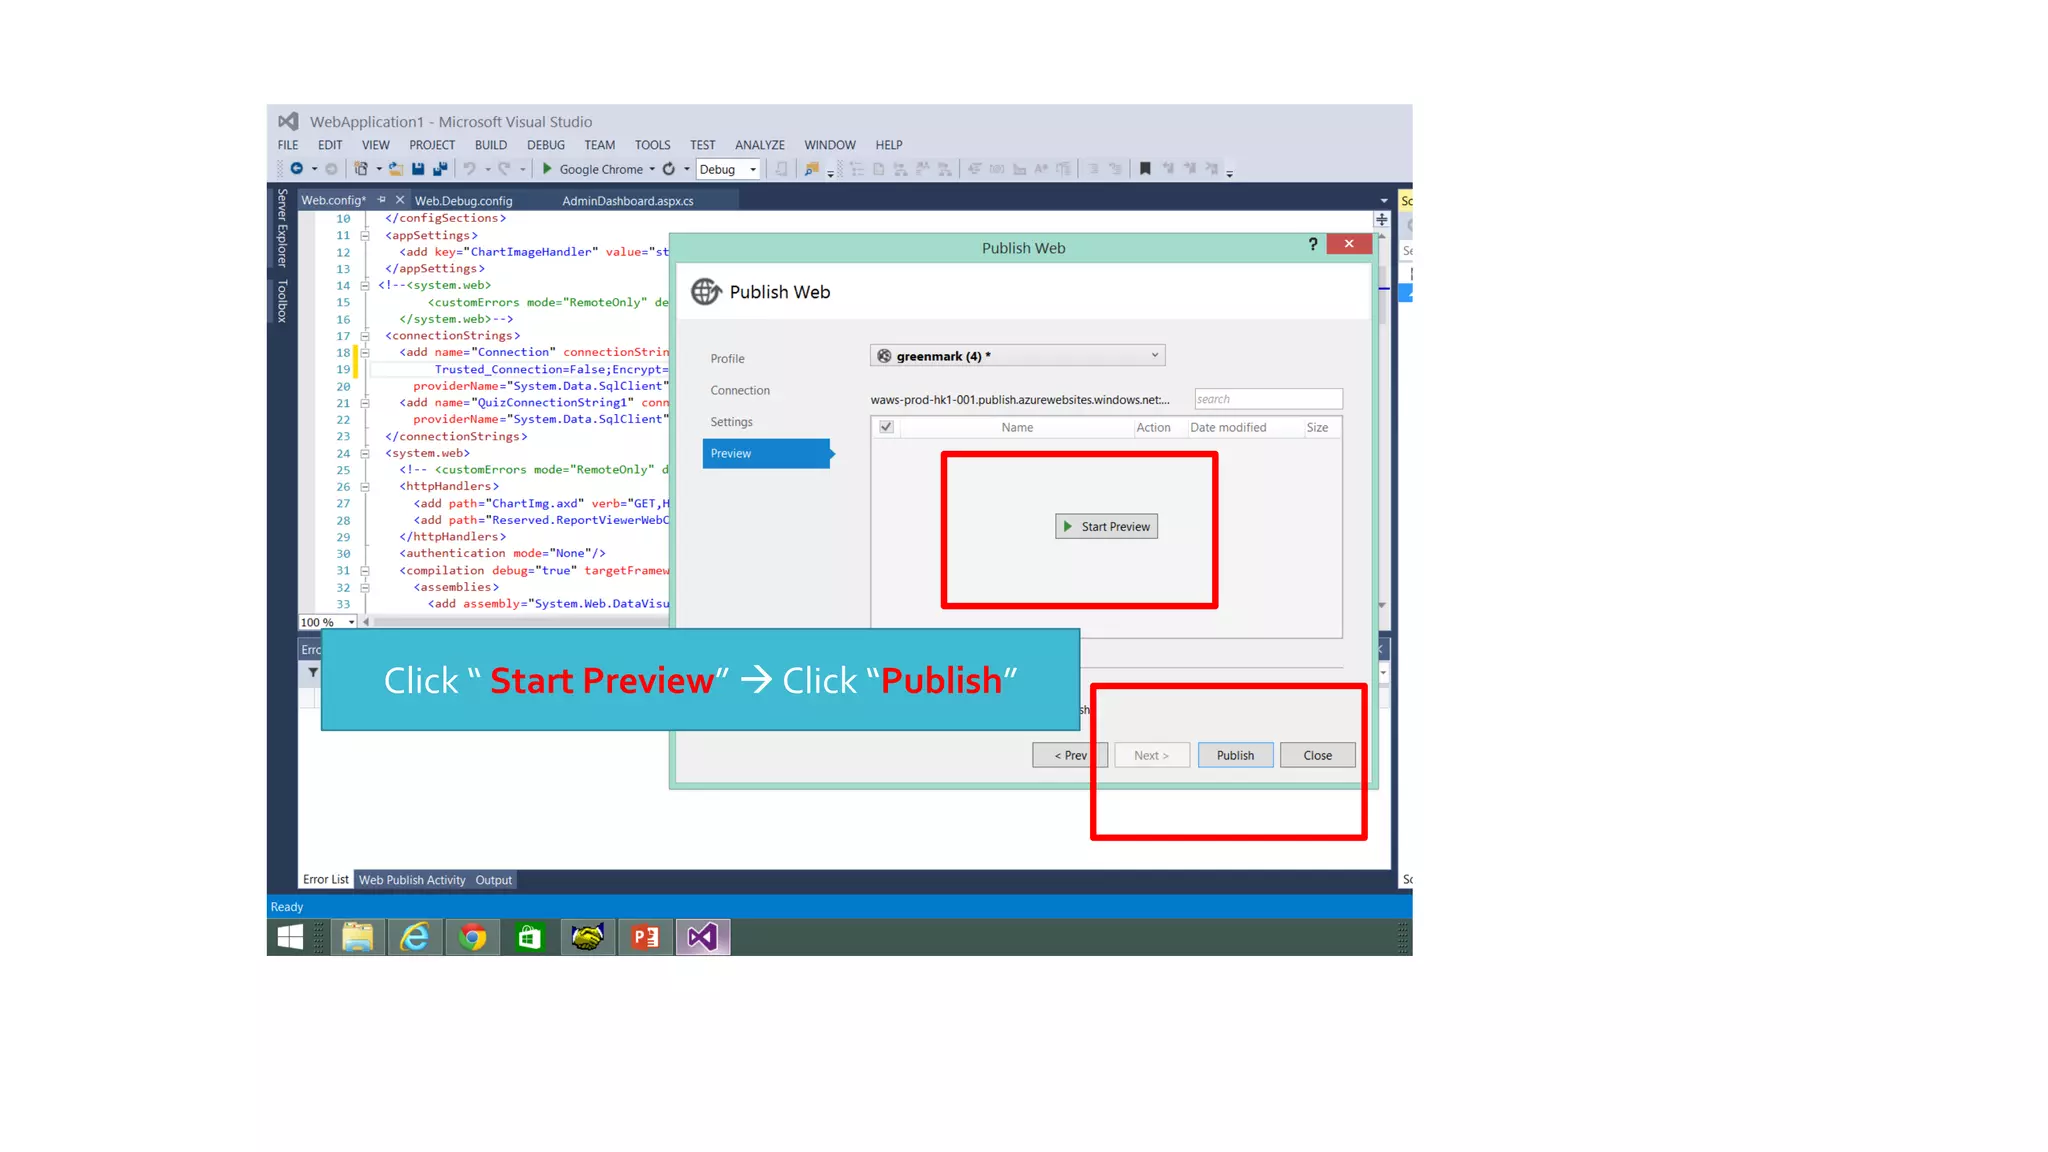Click the Close button in Publish Web
2048x1152 pixels.
(x=1317, y=755)
